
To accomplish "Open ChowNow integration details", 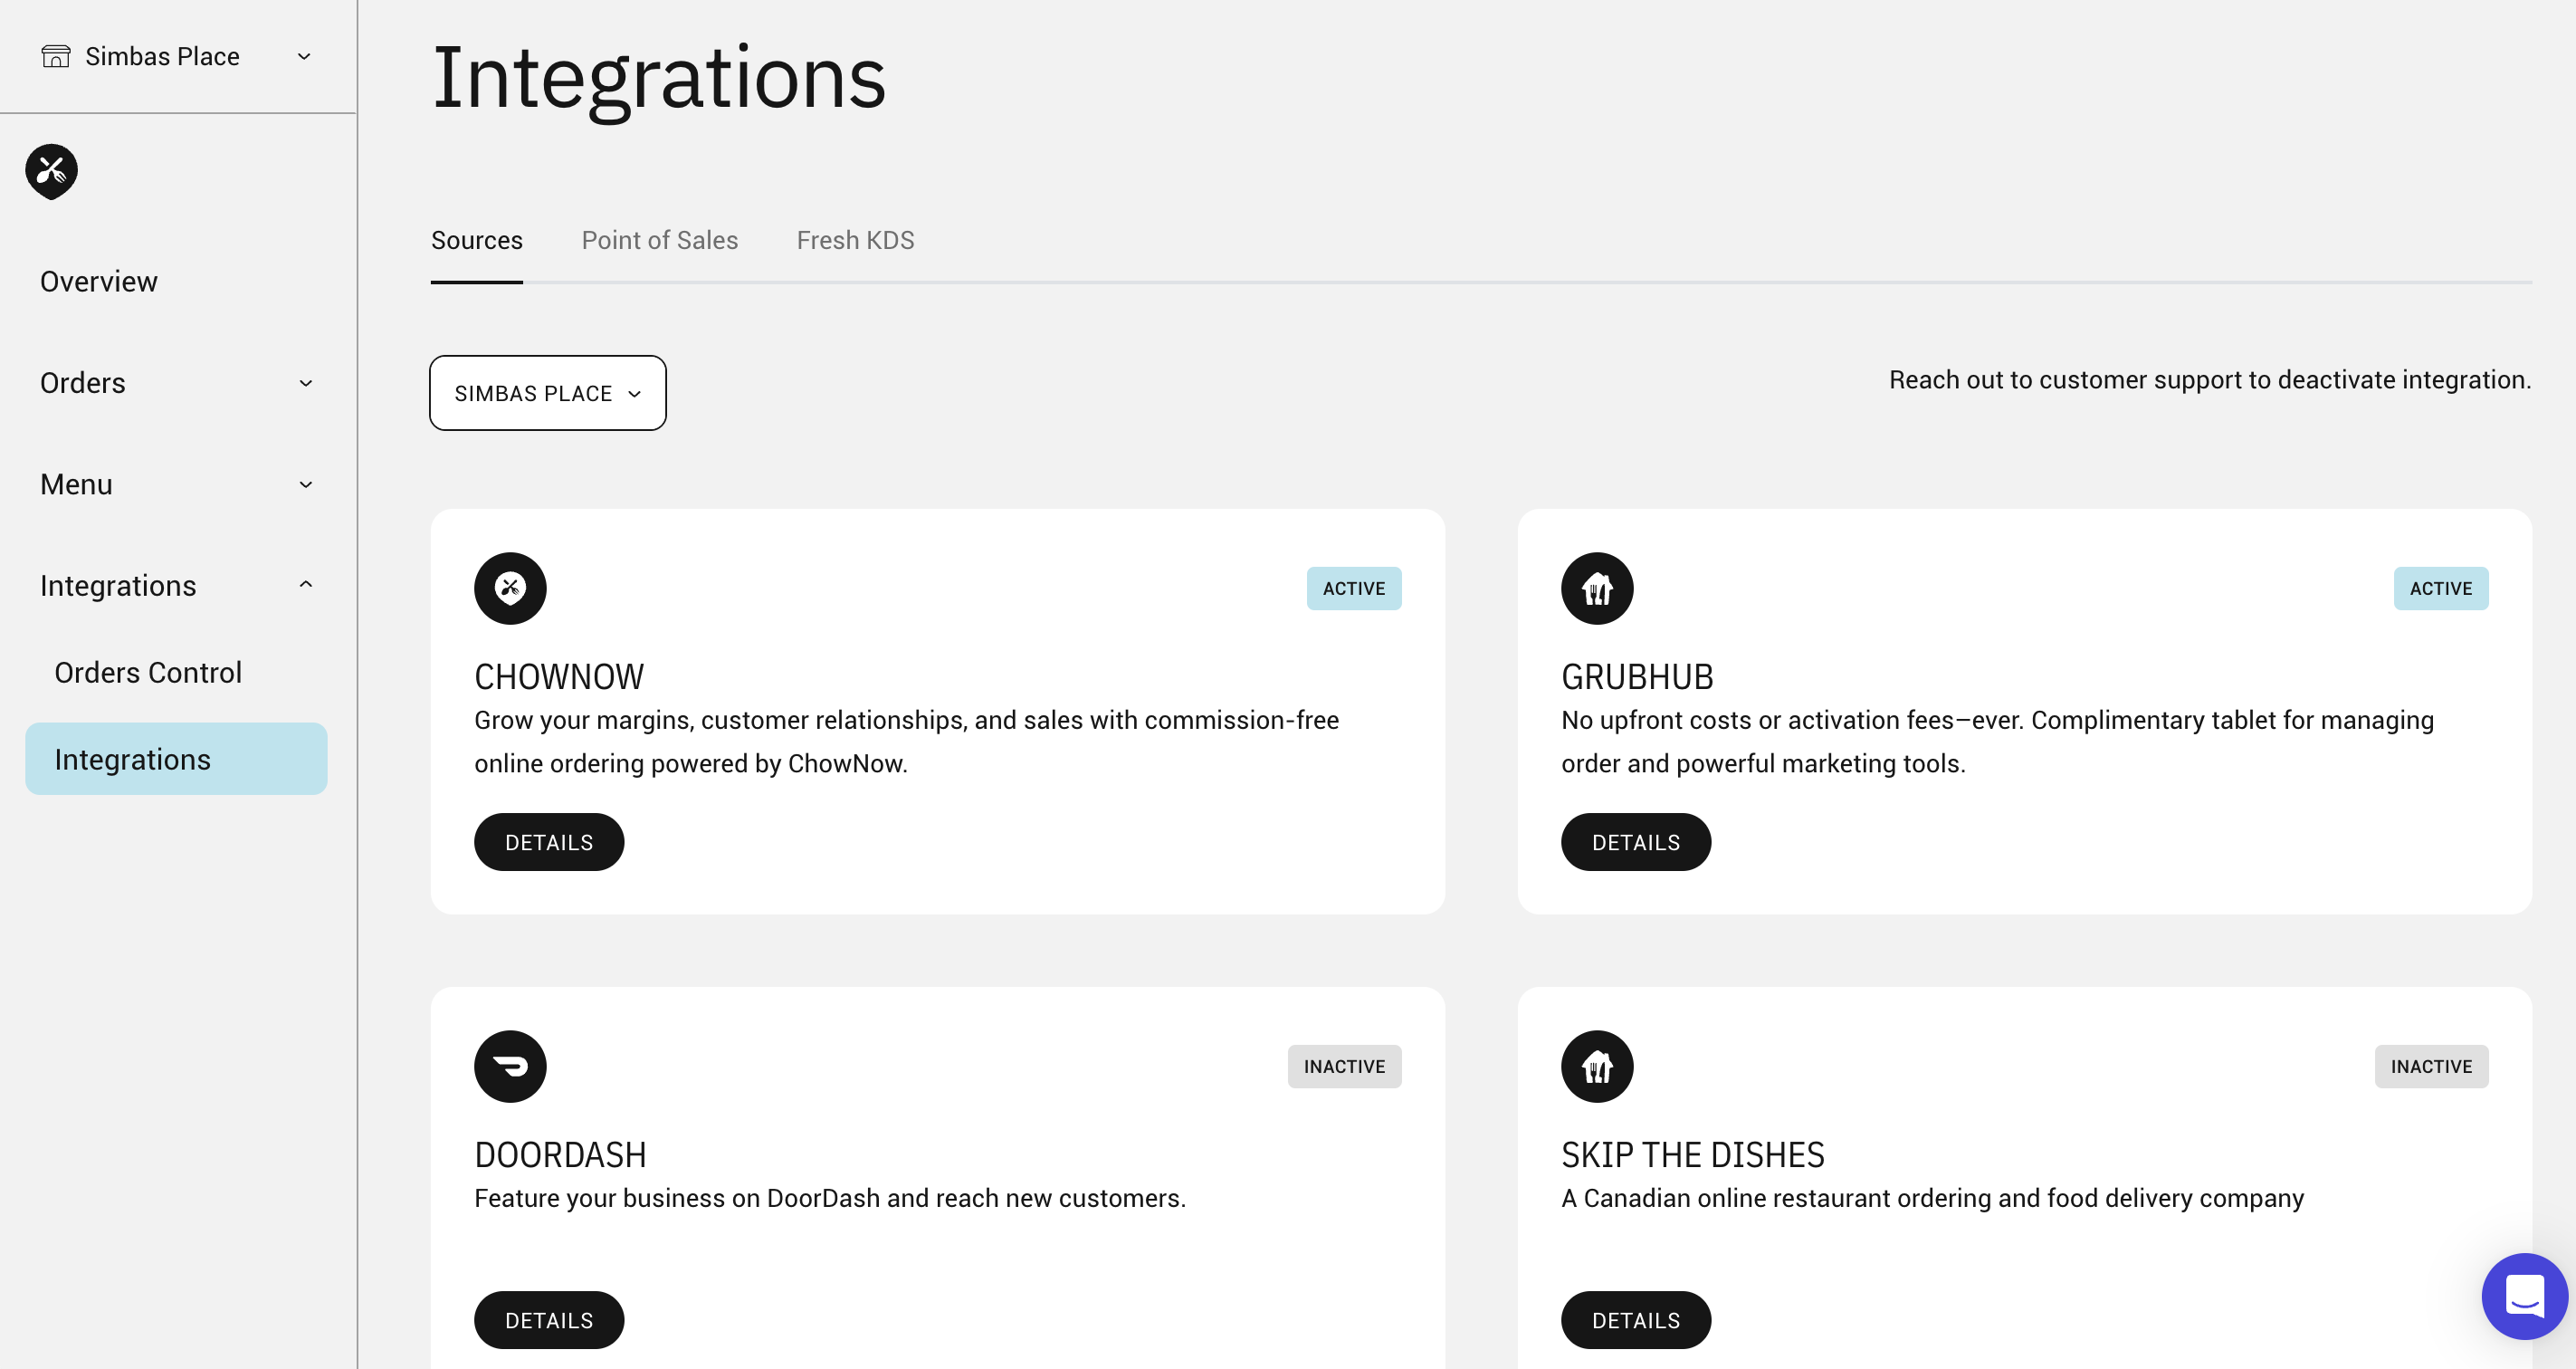I will pyautogui.click(x=548, y=842).
